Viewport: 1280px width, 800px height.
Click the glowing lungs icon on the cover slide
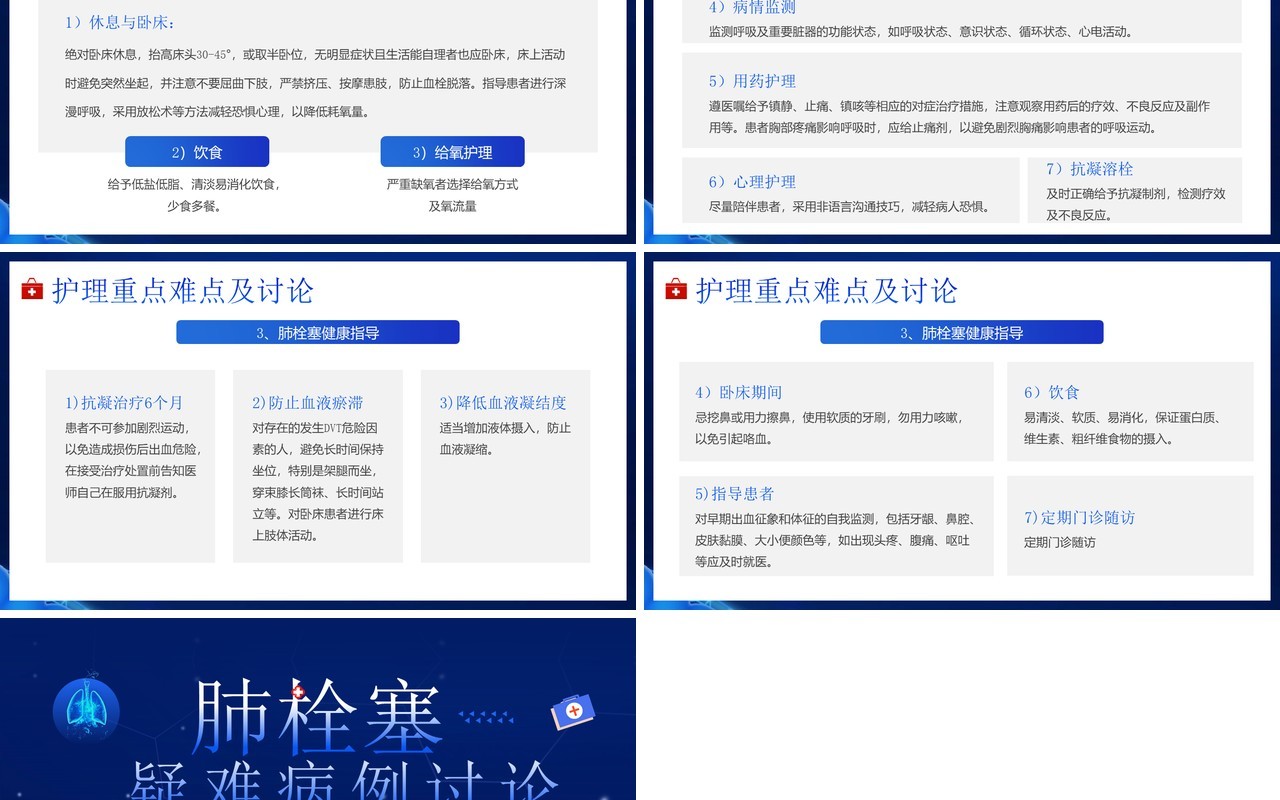[86, 711]
